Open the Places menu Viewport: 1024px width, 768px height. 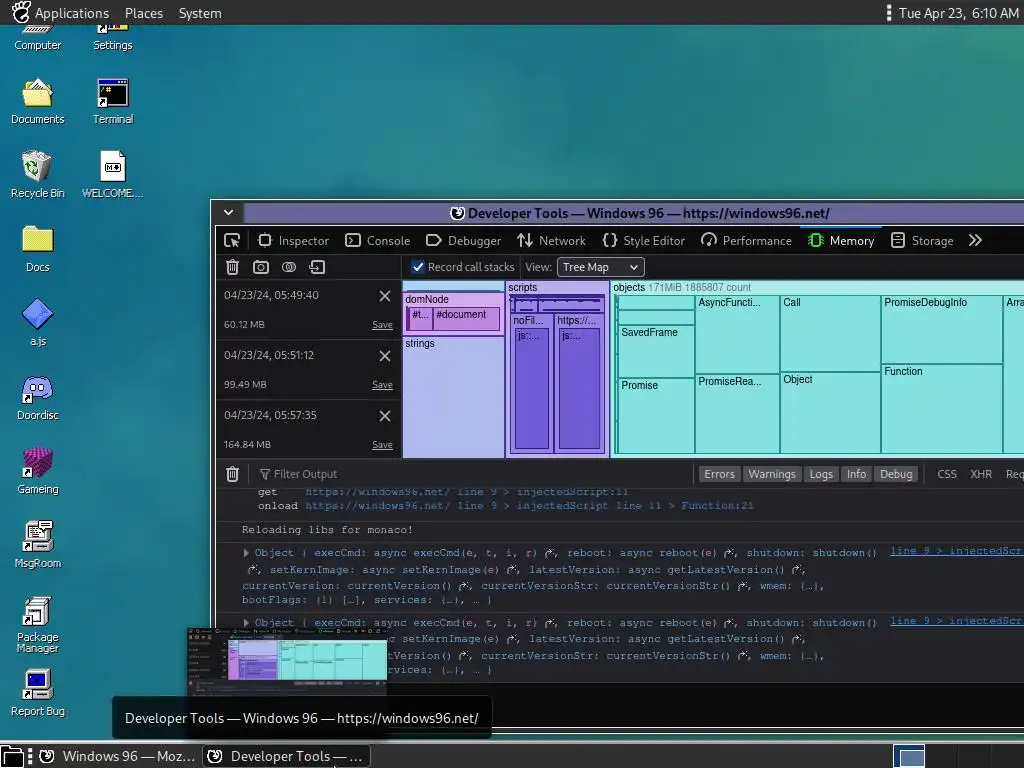click(x=144, y=13)
